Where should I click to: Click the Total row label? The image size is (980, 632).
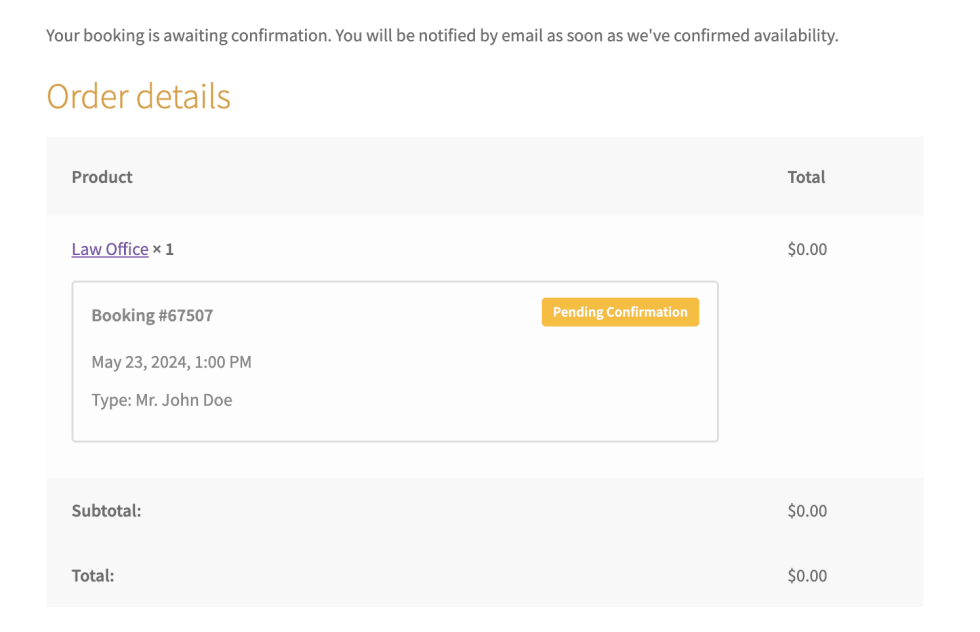93,575
